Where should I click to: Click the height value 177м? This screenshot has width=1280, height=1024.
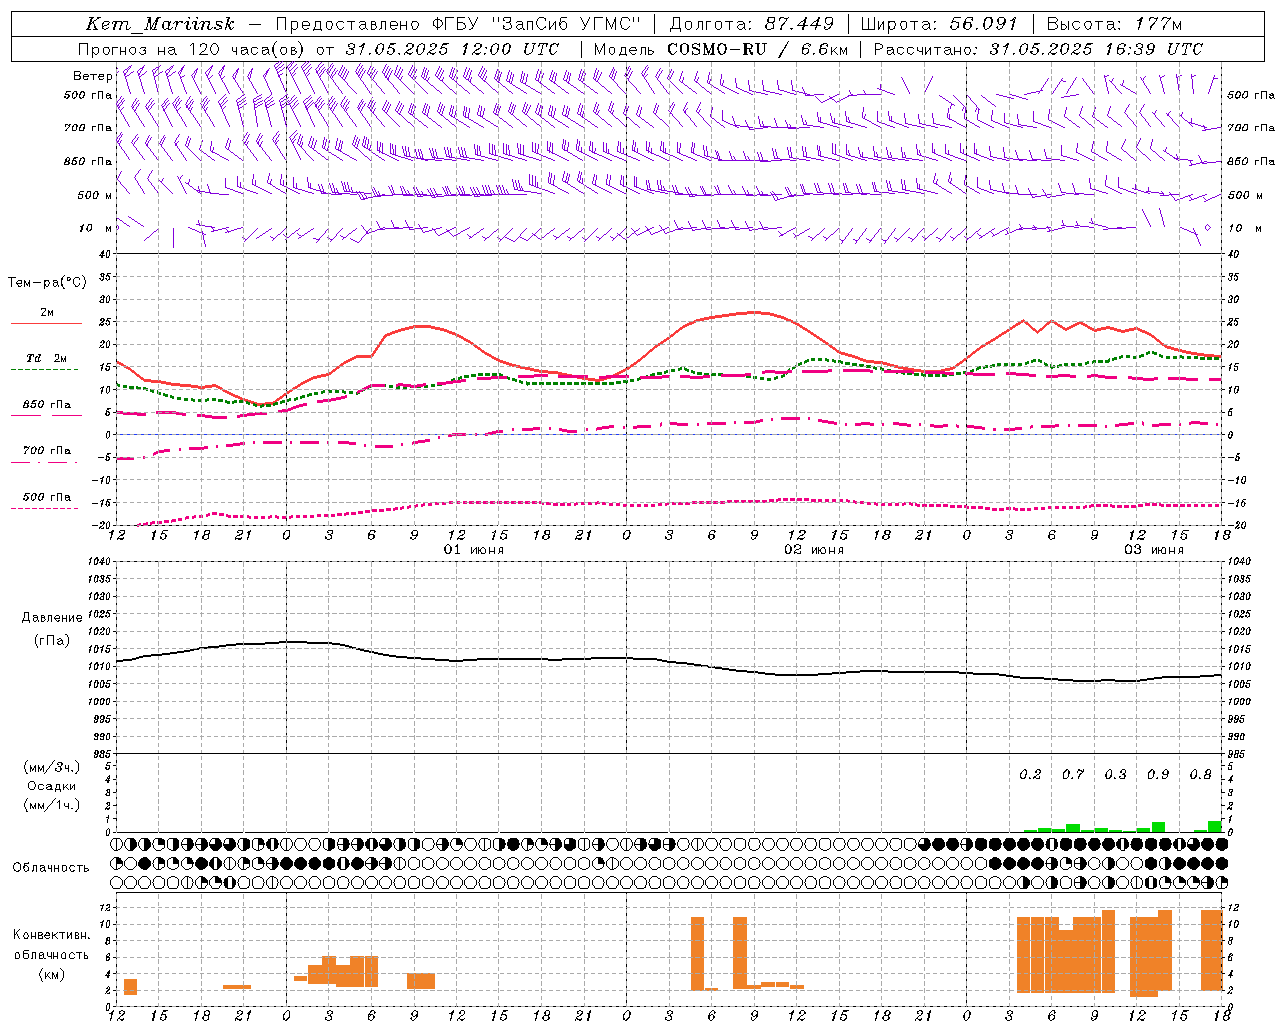(x=1158, y=24)
